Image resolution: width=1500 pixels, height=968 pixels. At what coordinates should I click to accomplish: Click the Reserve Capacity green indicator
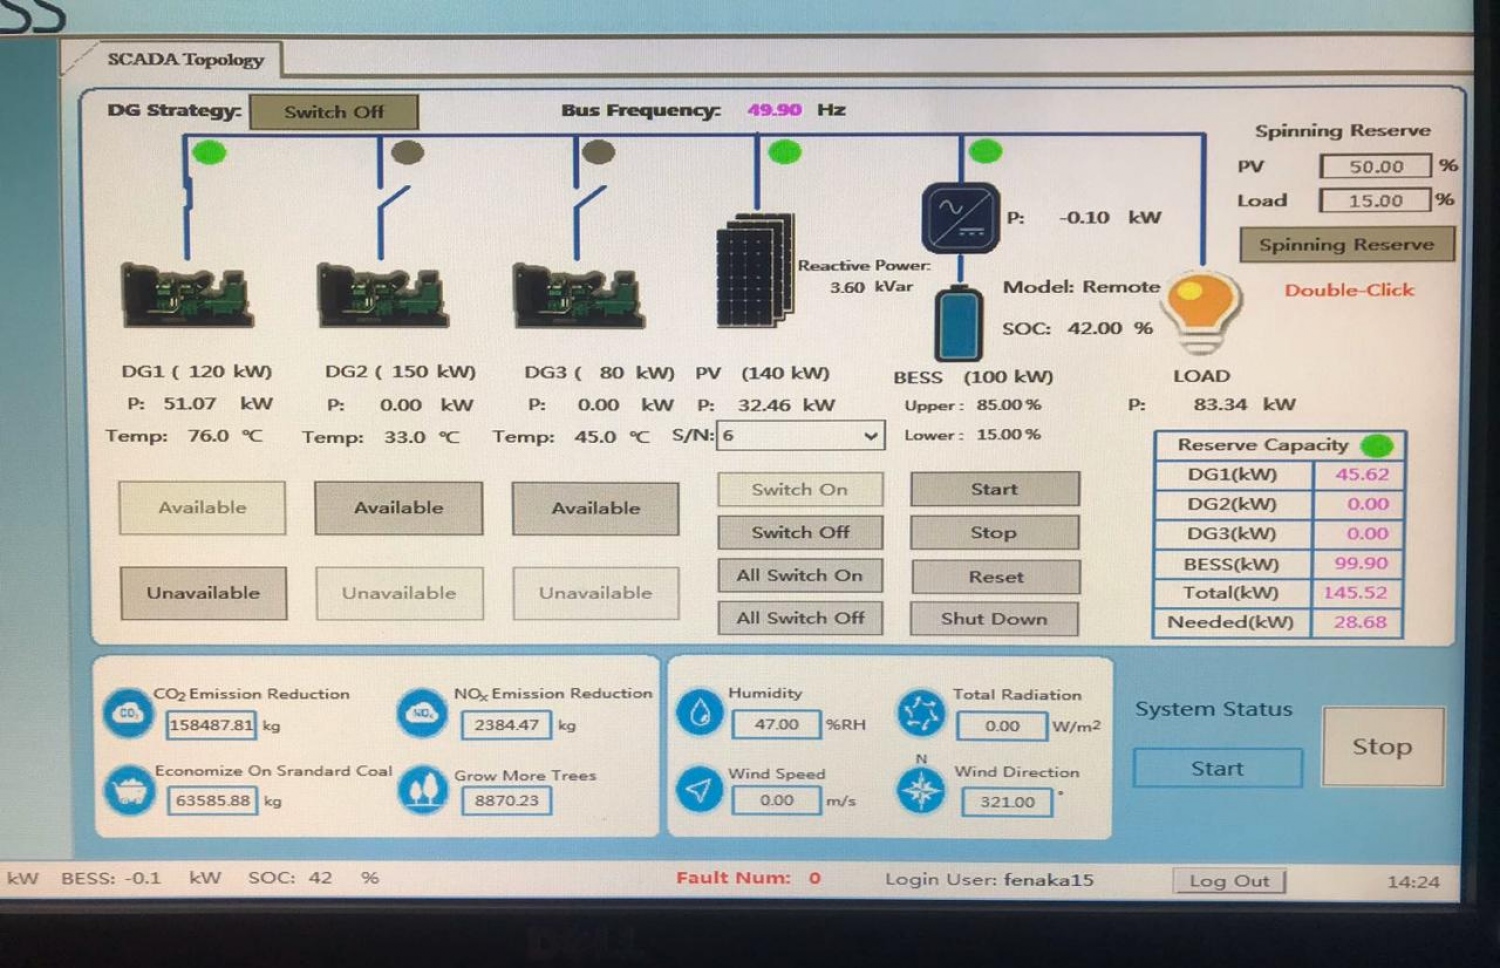pos(1377,445)
